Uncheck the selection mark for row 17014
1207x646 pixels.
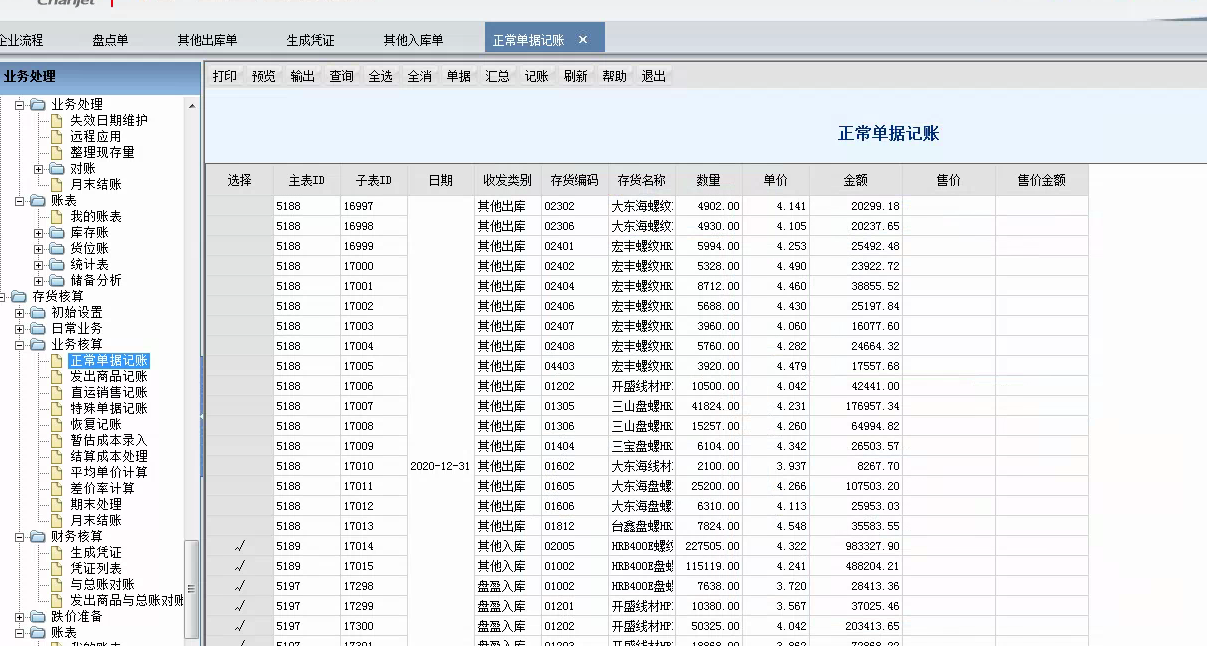tap(240, 546)
